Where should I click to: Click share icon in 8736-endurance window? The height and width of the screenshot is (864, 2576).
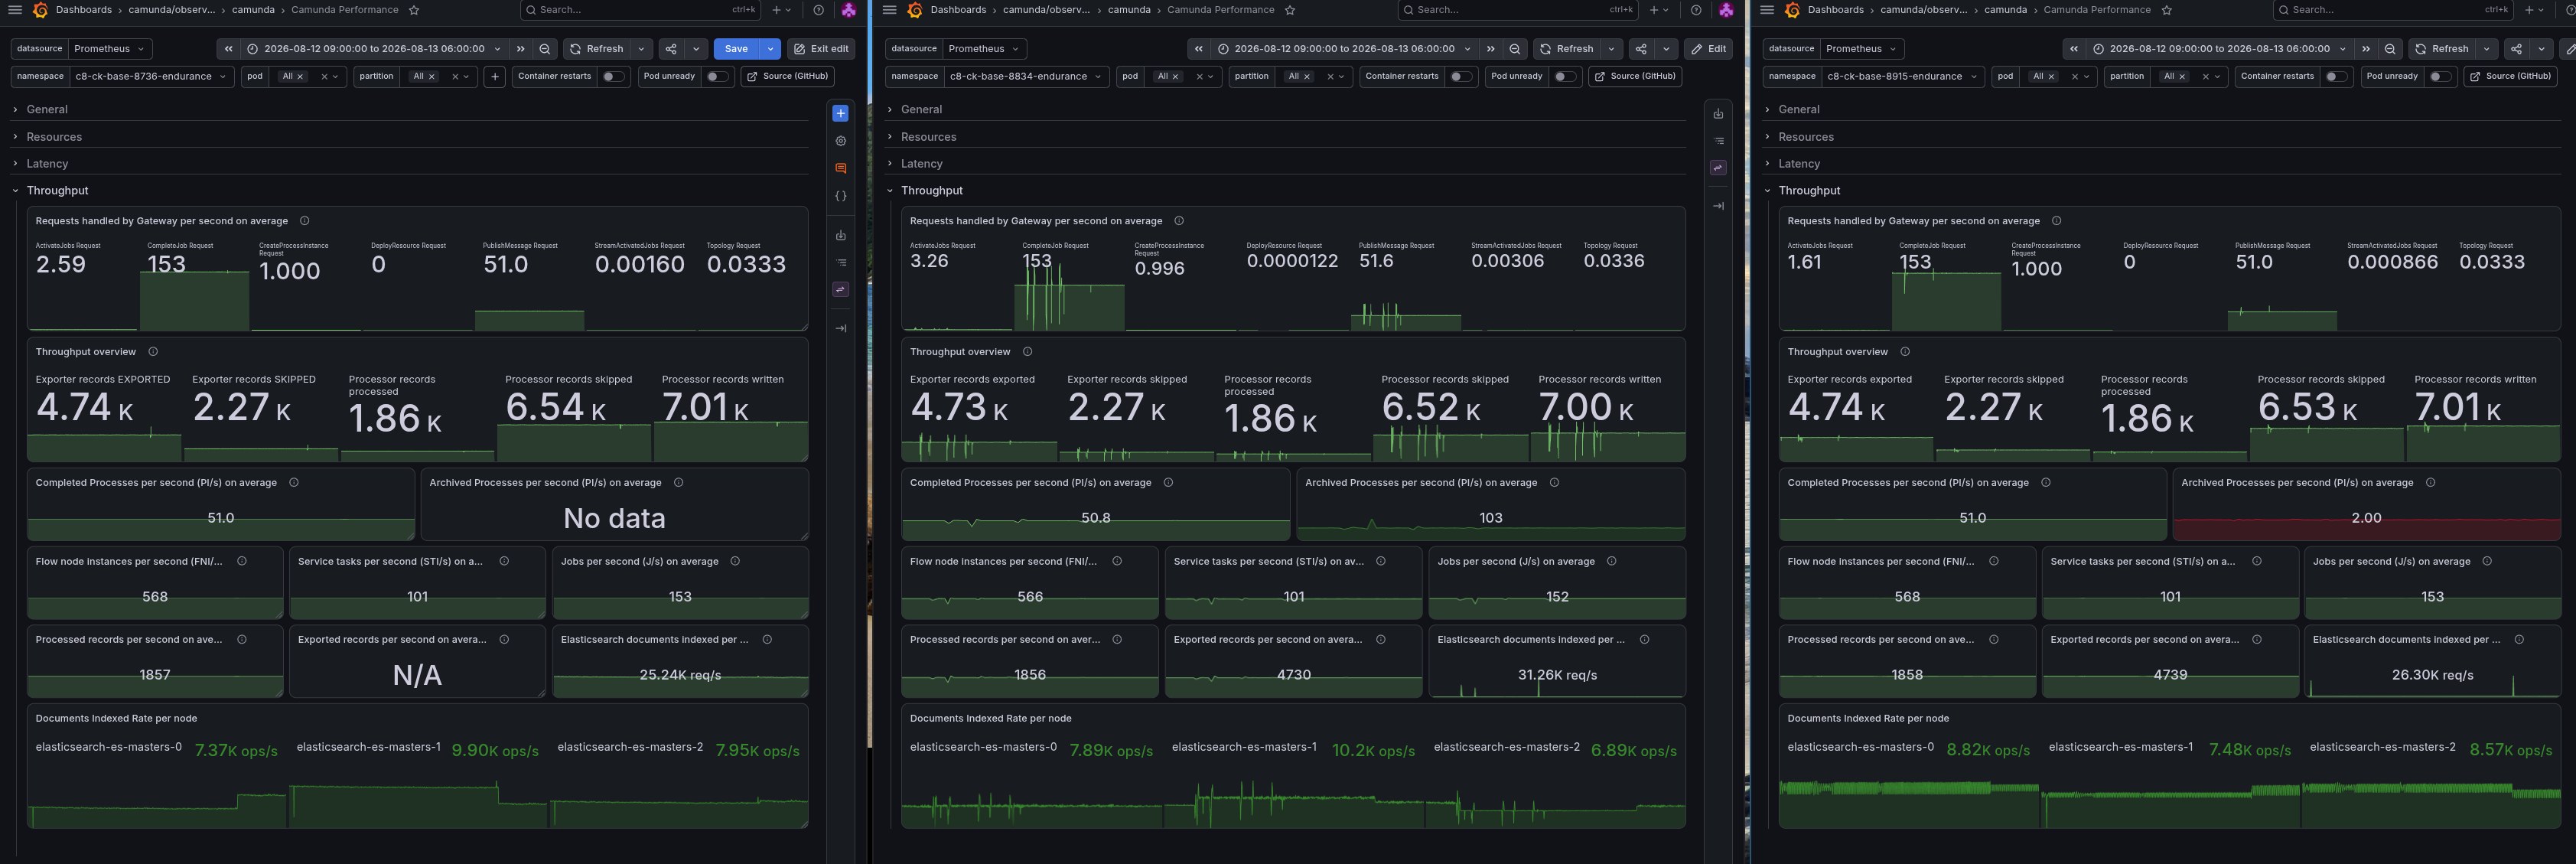coord(671,49)
